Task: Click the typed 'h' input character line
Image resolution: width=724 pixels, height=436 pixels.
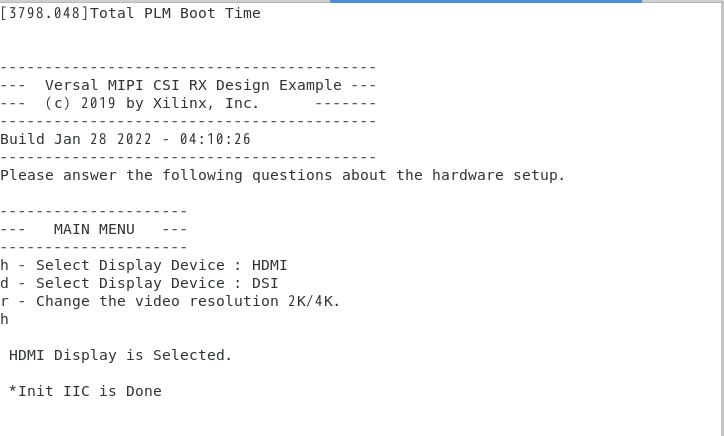Action: 4,319
